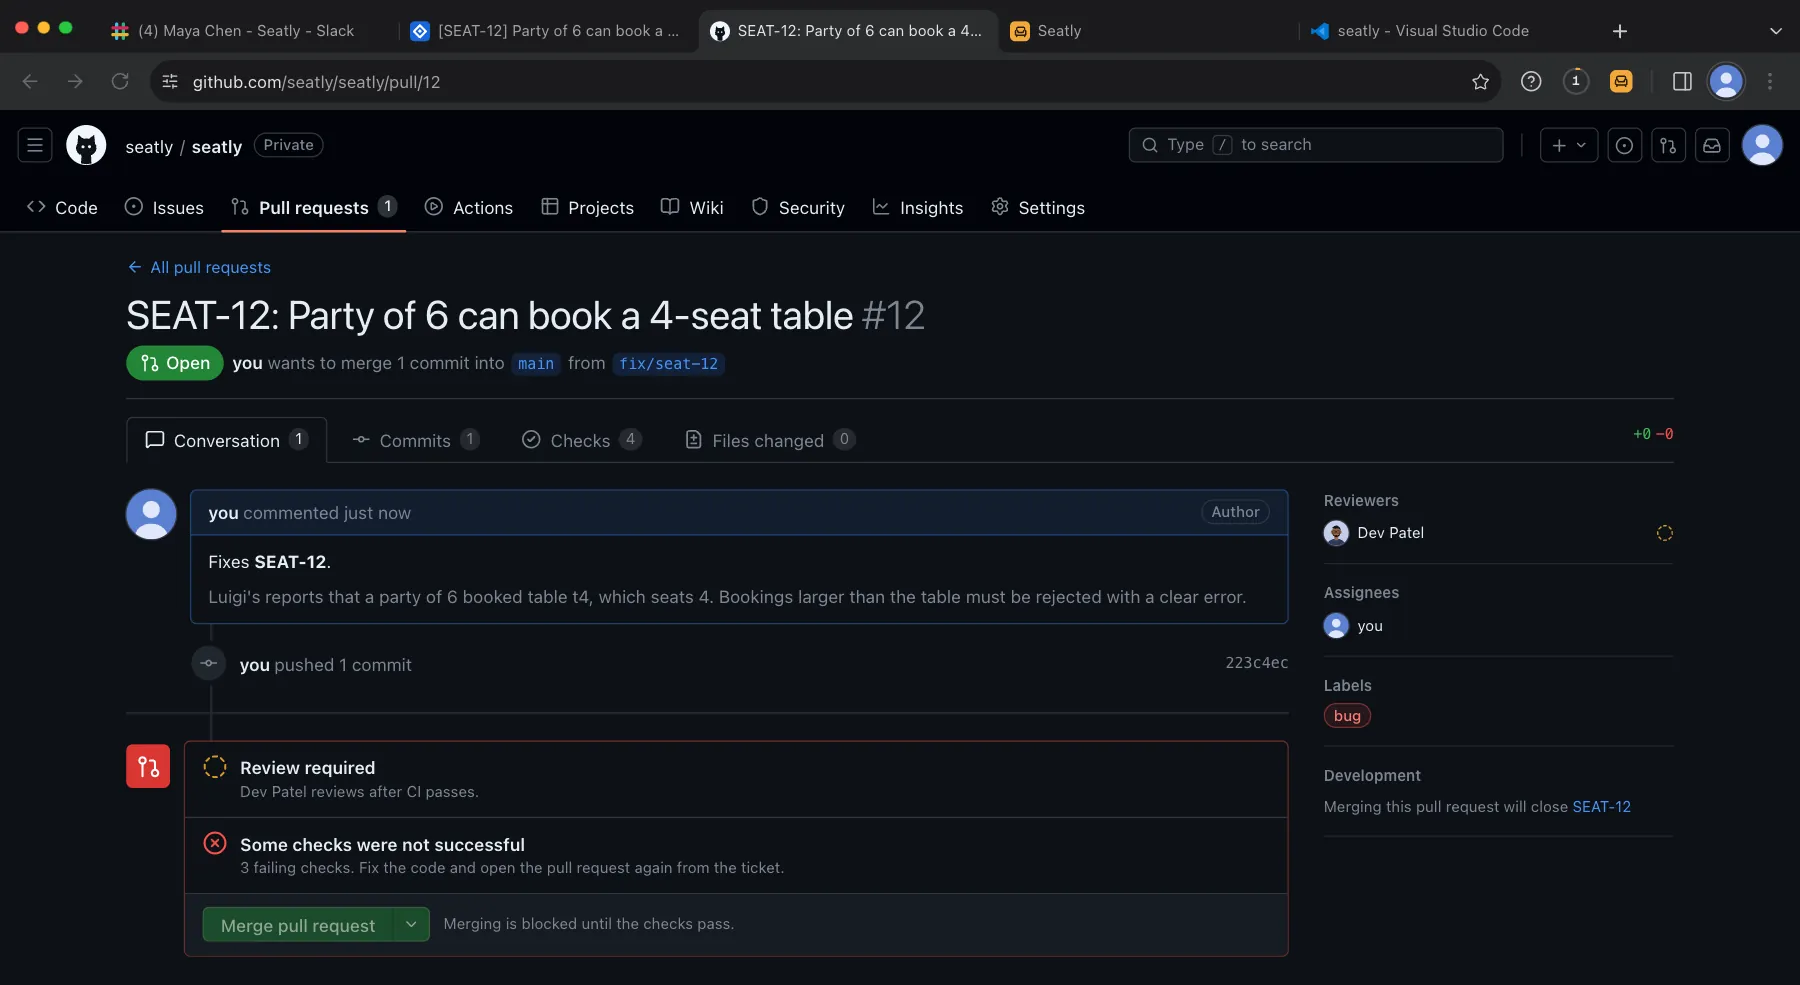The image size is (1800, 985).
Task: Switch to the Checks tab
Action: pyautogui.click(x=582, y=440)
